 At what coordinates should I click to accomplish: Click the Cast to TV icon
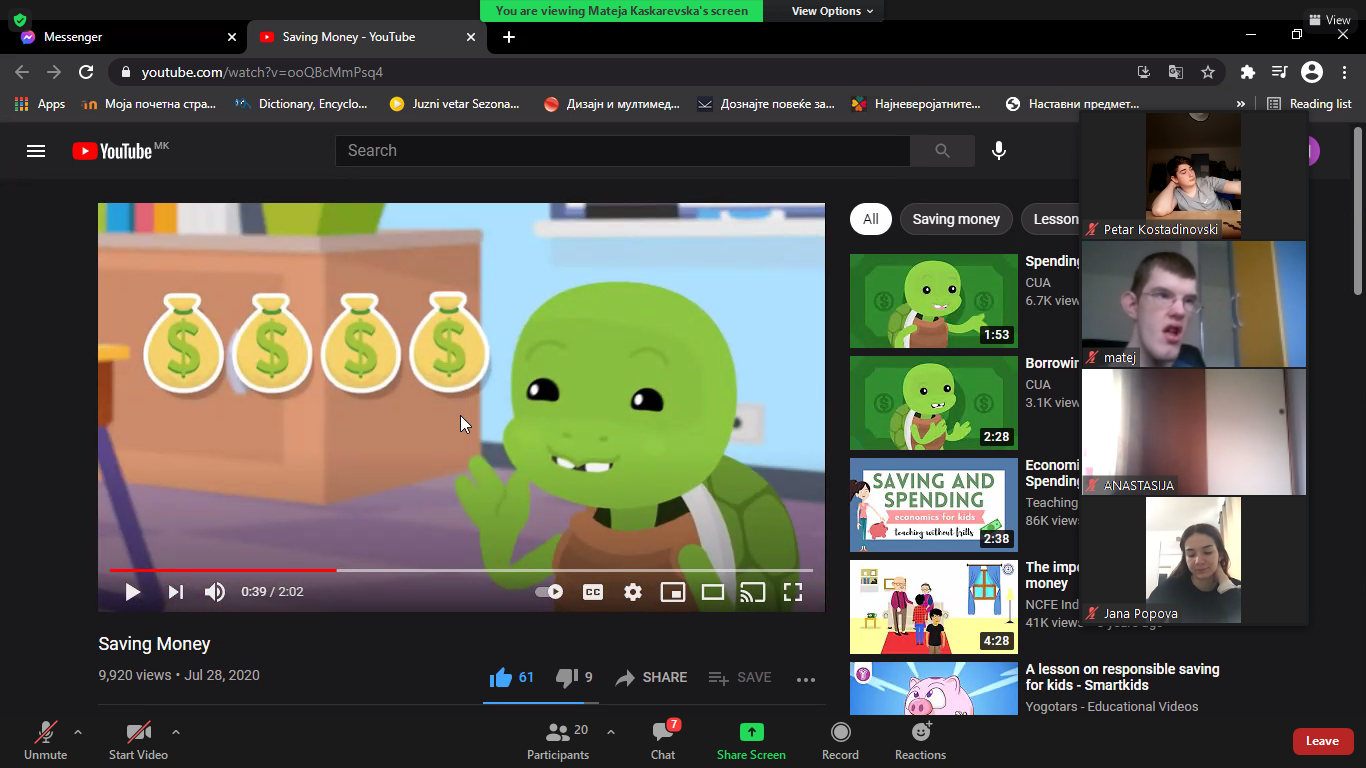coord(752,592)
